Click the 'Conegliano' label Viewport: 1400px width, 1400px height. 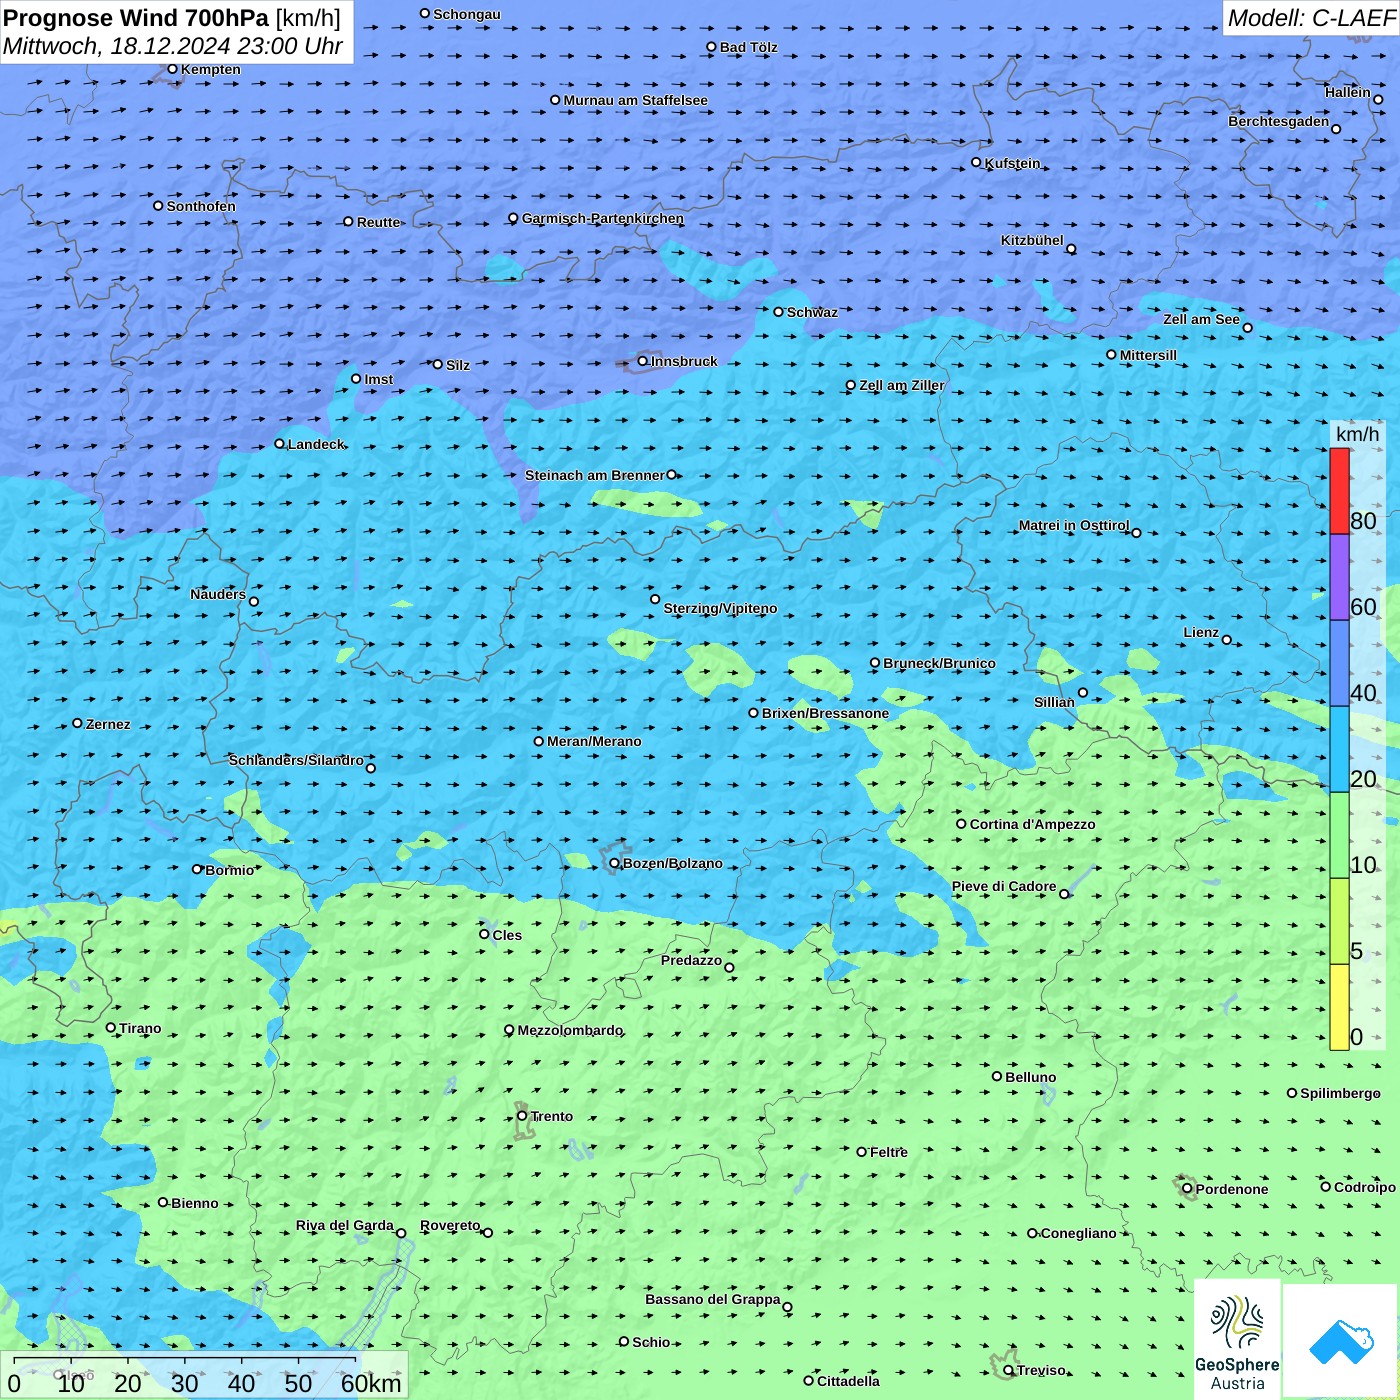(1078, 1233)
